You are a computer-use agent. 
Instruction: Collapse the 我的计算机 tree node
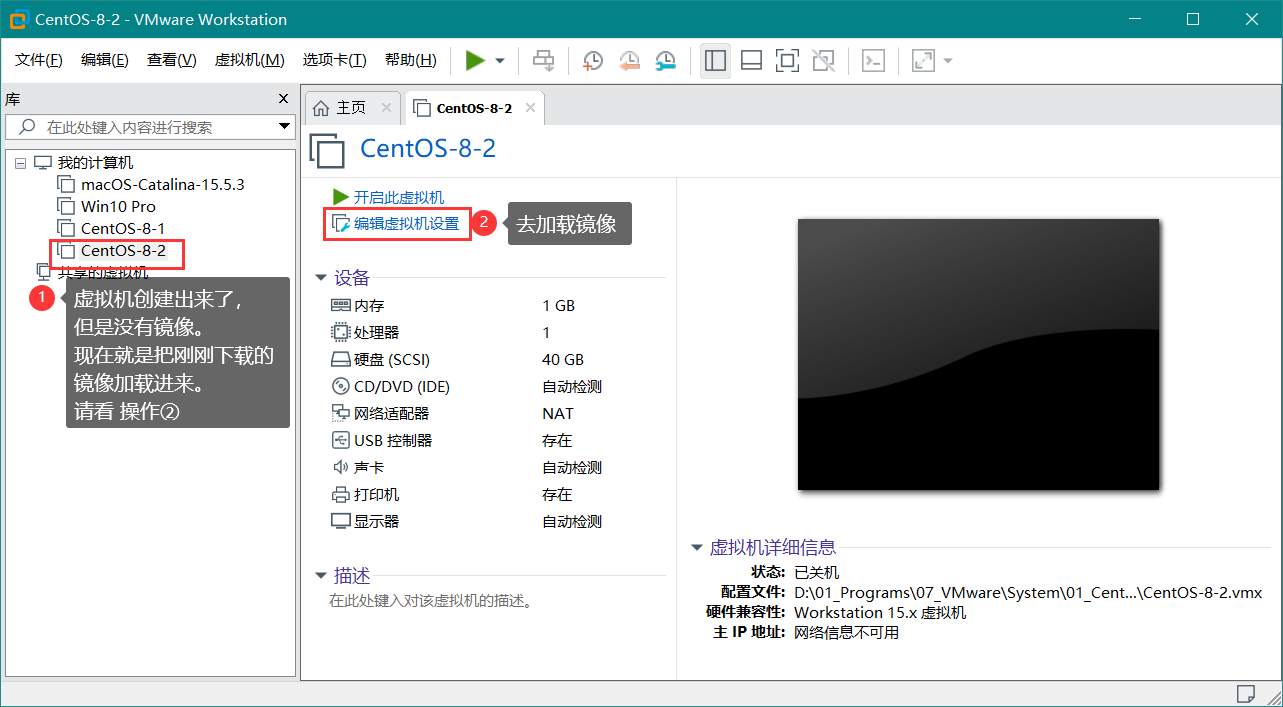pos(20,163)
